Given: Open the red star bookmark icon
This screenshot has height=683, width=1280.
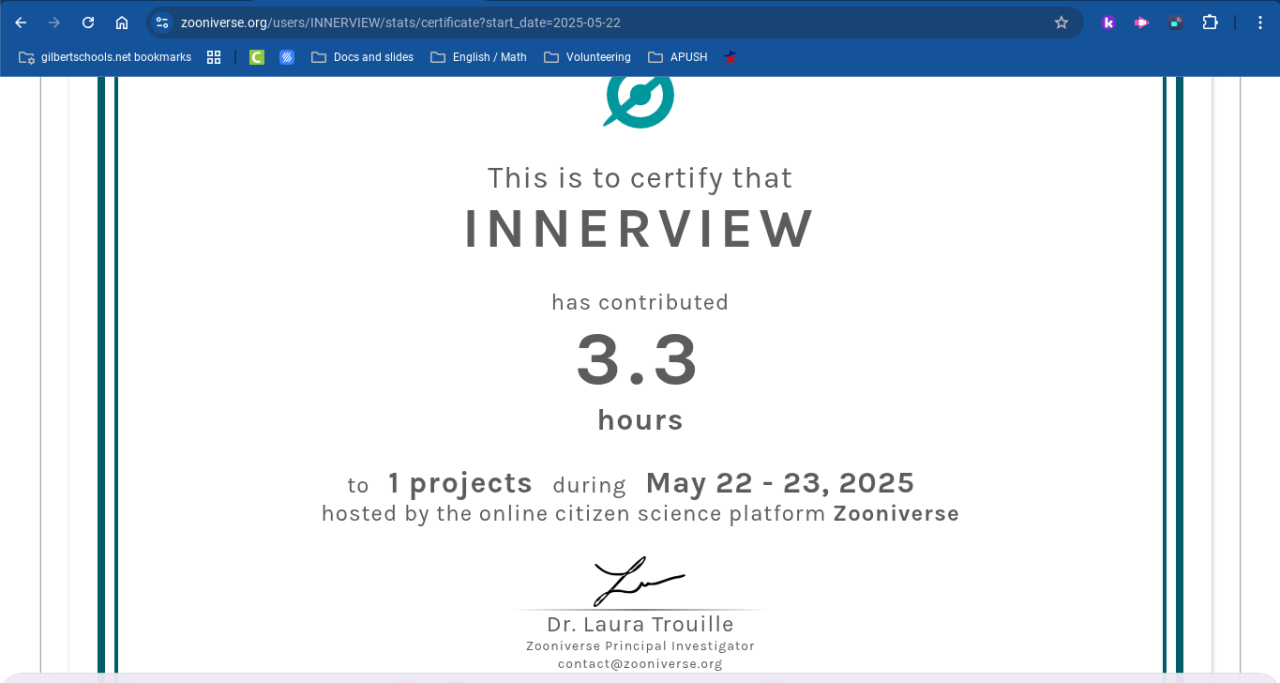Looking at the screenshot, I should click(x=731, y=57).
